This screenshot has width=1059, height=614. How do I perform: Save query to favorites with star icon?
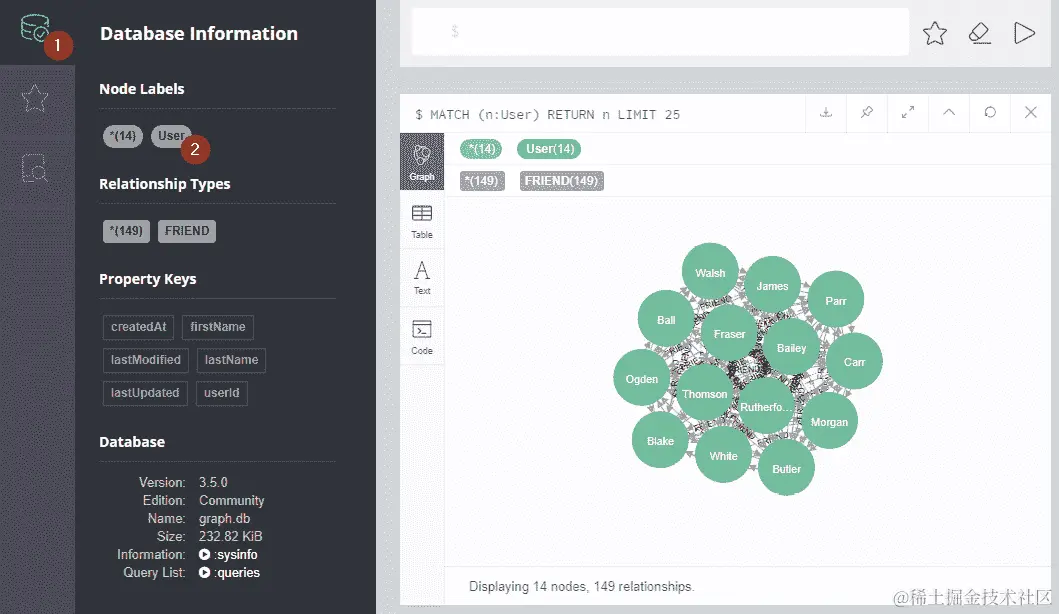(935, 32)
